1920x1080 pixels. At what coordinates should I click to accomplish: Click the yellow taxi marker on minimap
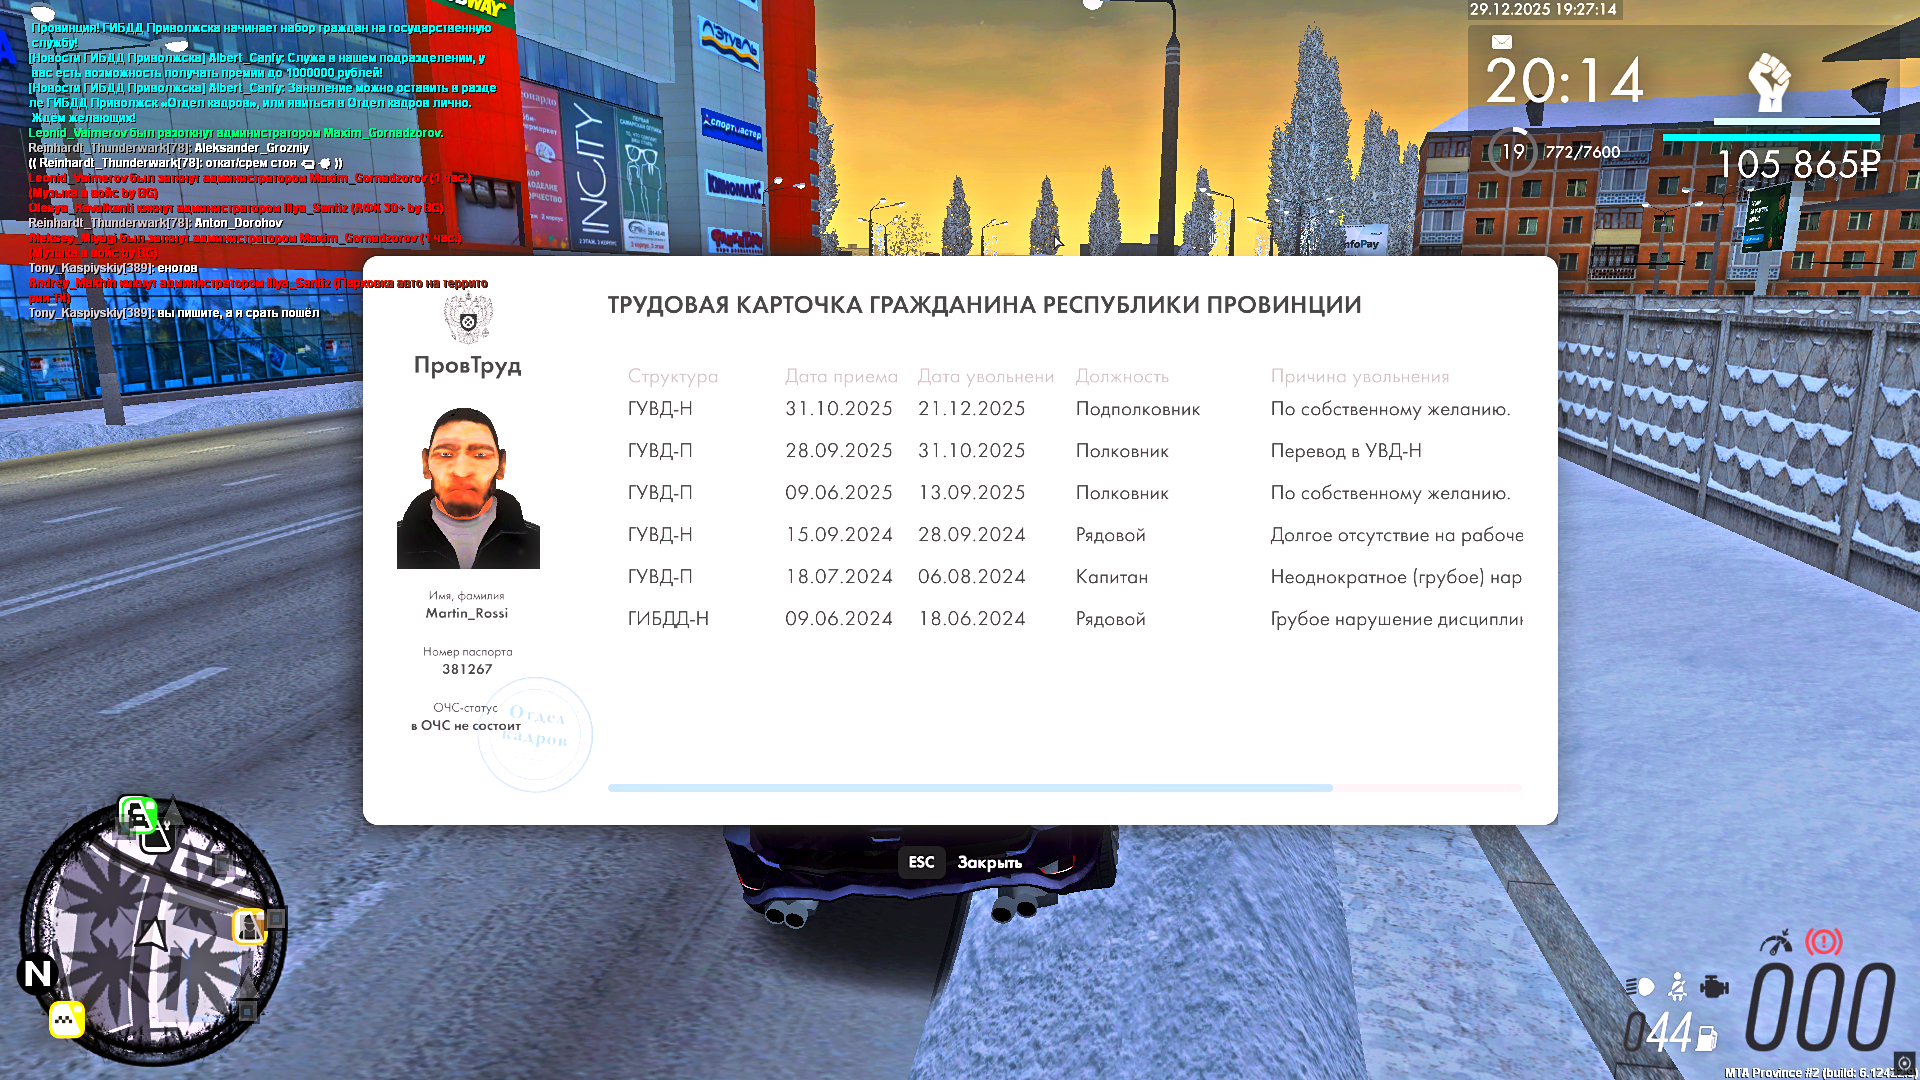click(67, 1019)
